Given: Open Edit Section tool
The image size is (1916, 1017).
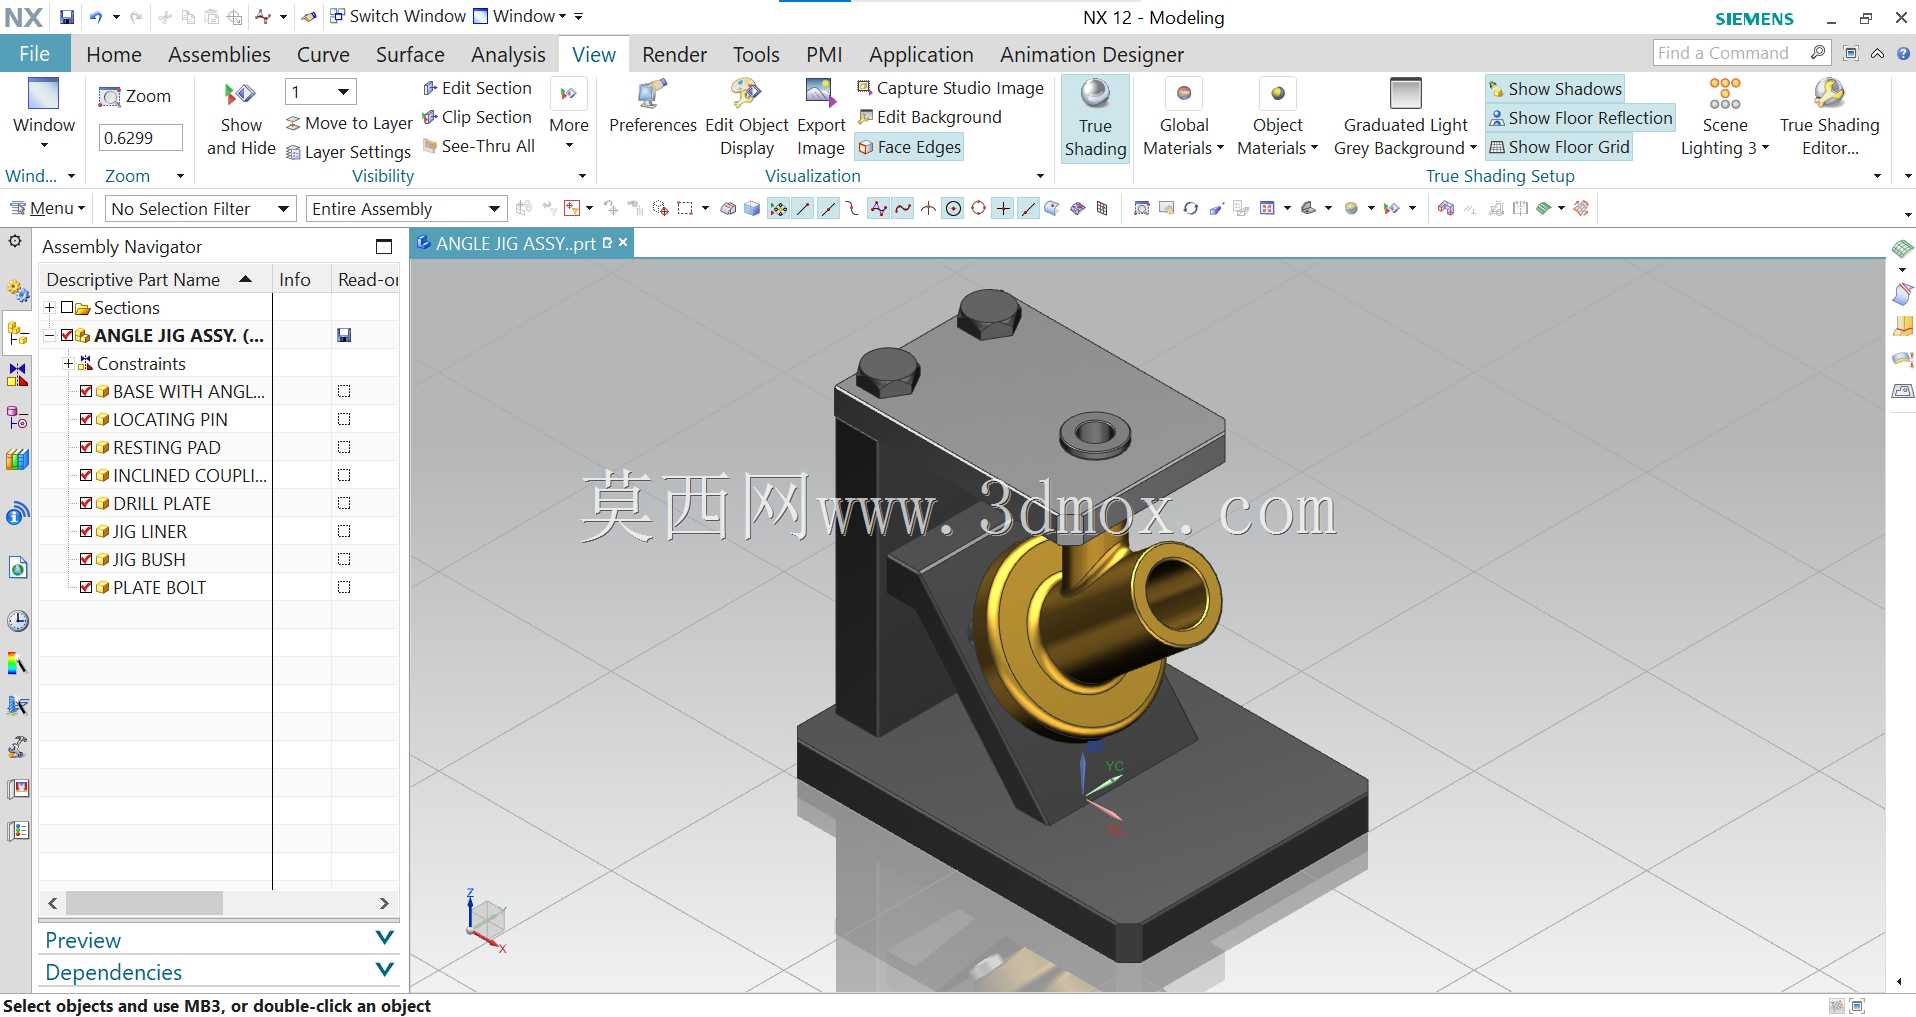Looking at the screenshot, I should [x=477, y=88].
